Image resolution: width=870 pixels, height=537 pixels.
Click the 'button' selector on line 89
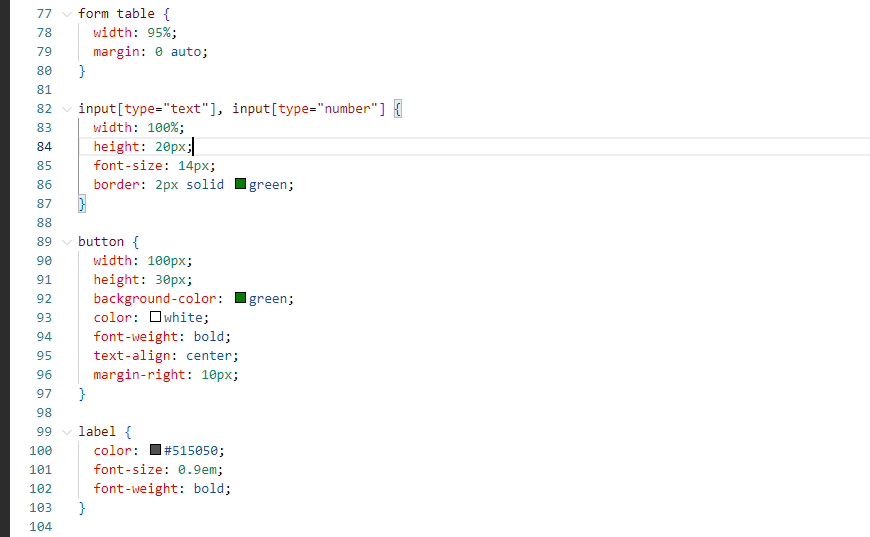point(101,242)
